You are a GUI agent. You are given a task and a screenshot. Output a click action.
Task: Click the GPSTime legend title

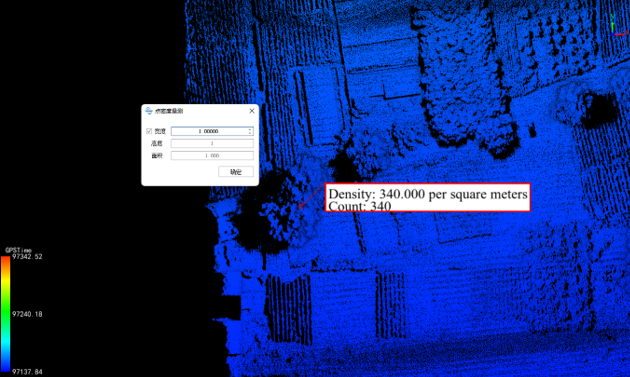18,250
